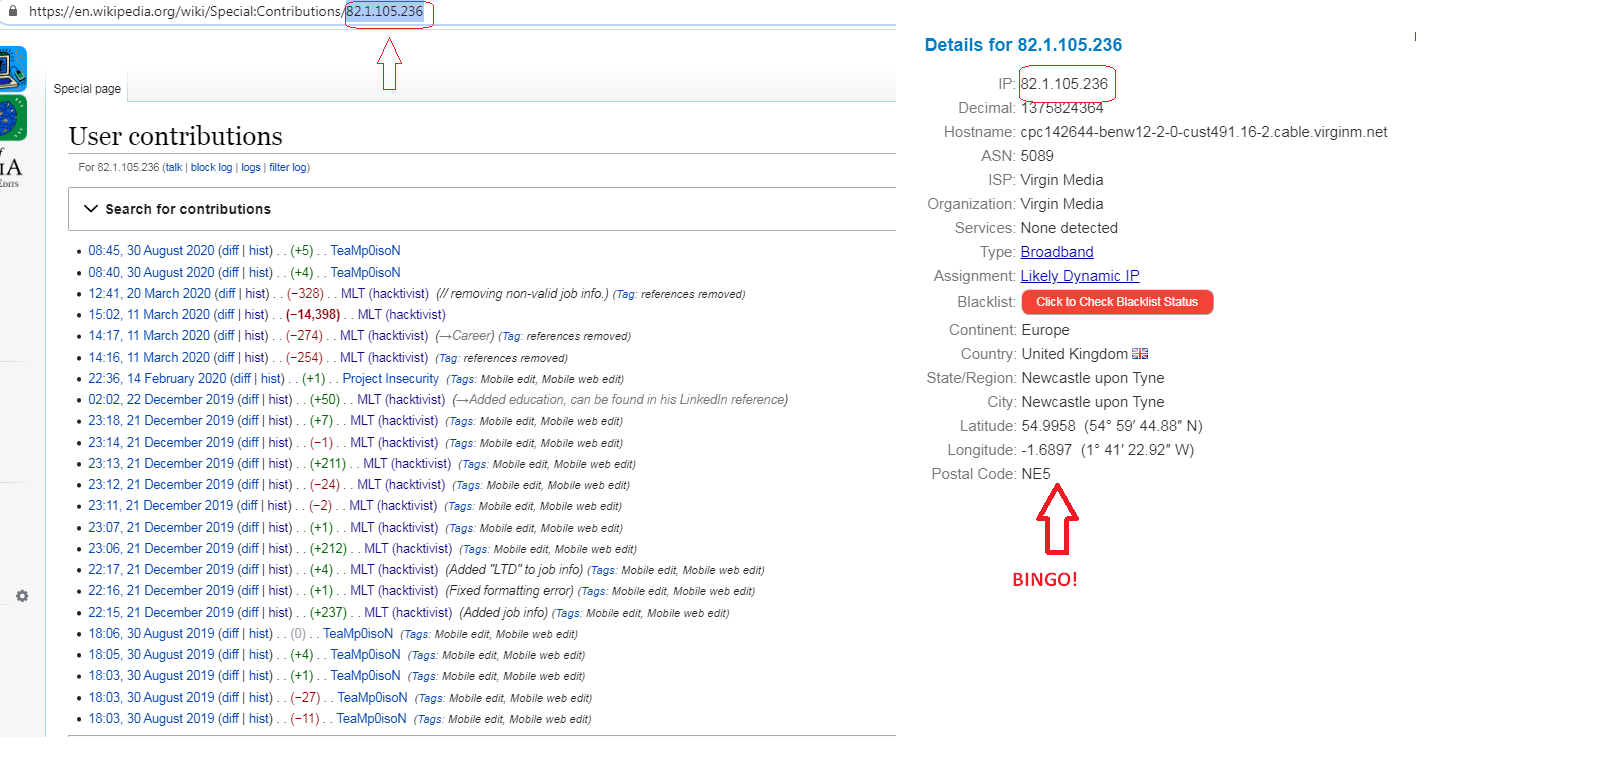1620x776 pixels.
Task: Click the UK flag icon beside United Kingdom
Action: click(1140, 354)
